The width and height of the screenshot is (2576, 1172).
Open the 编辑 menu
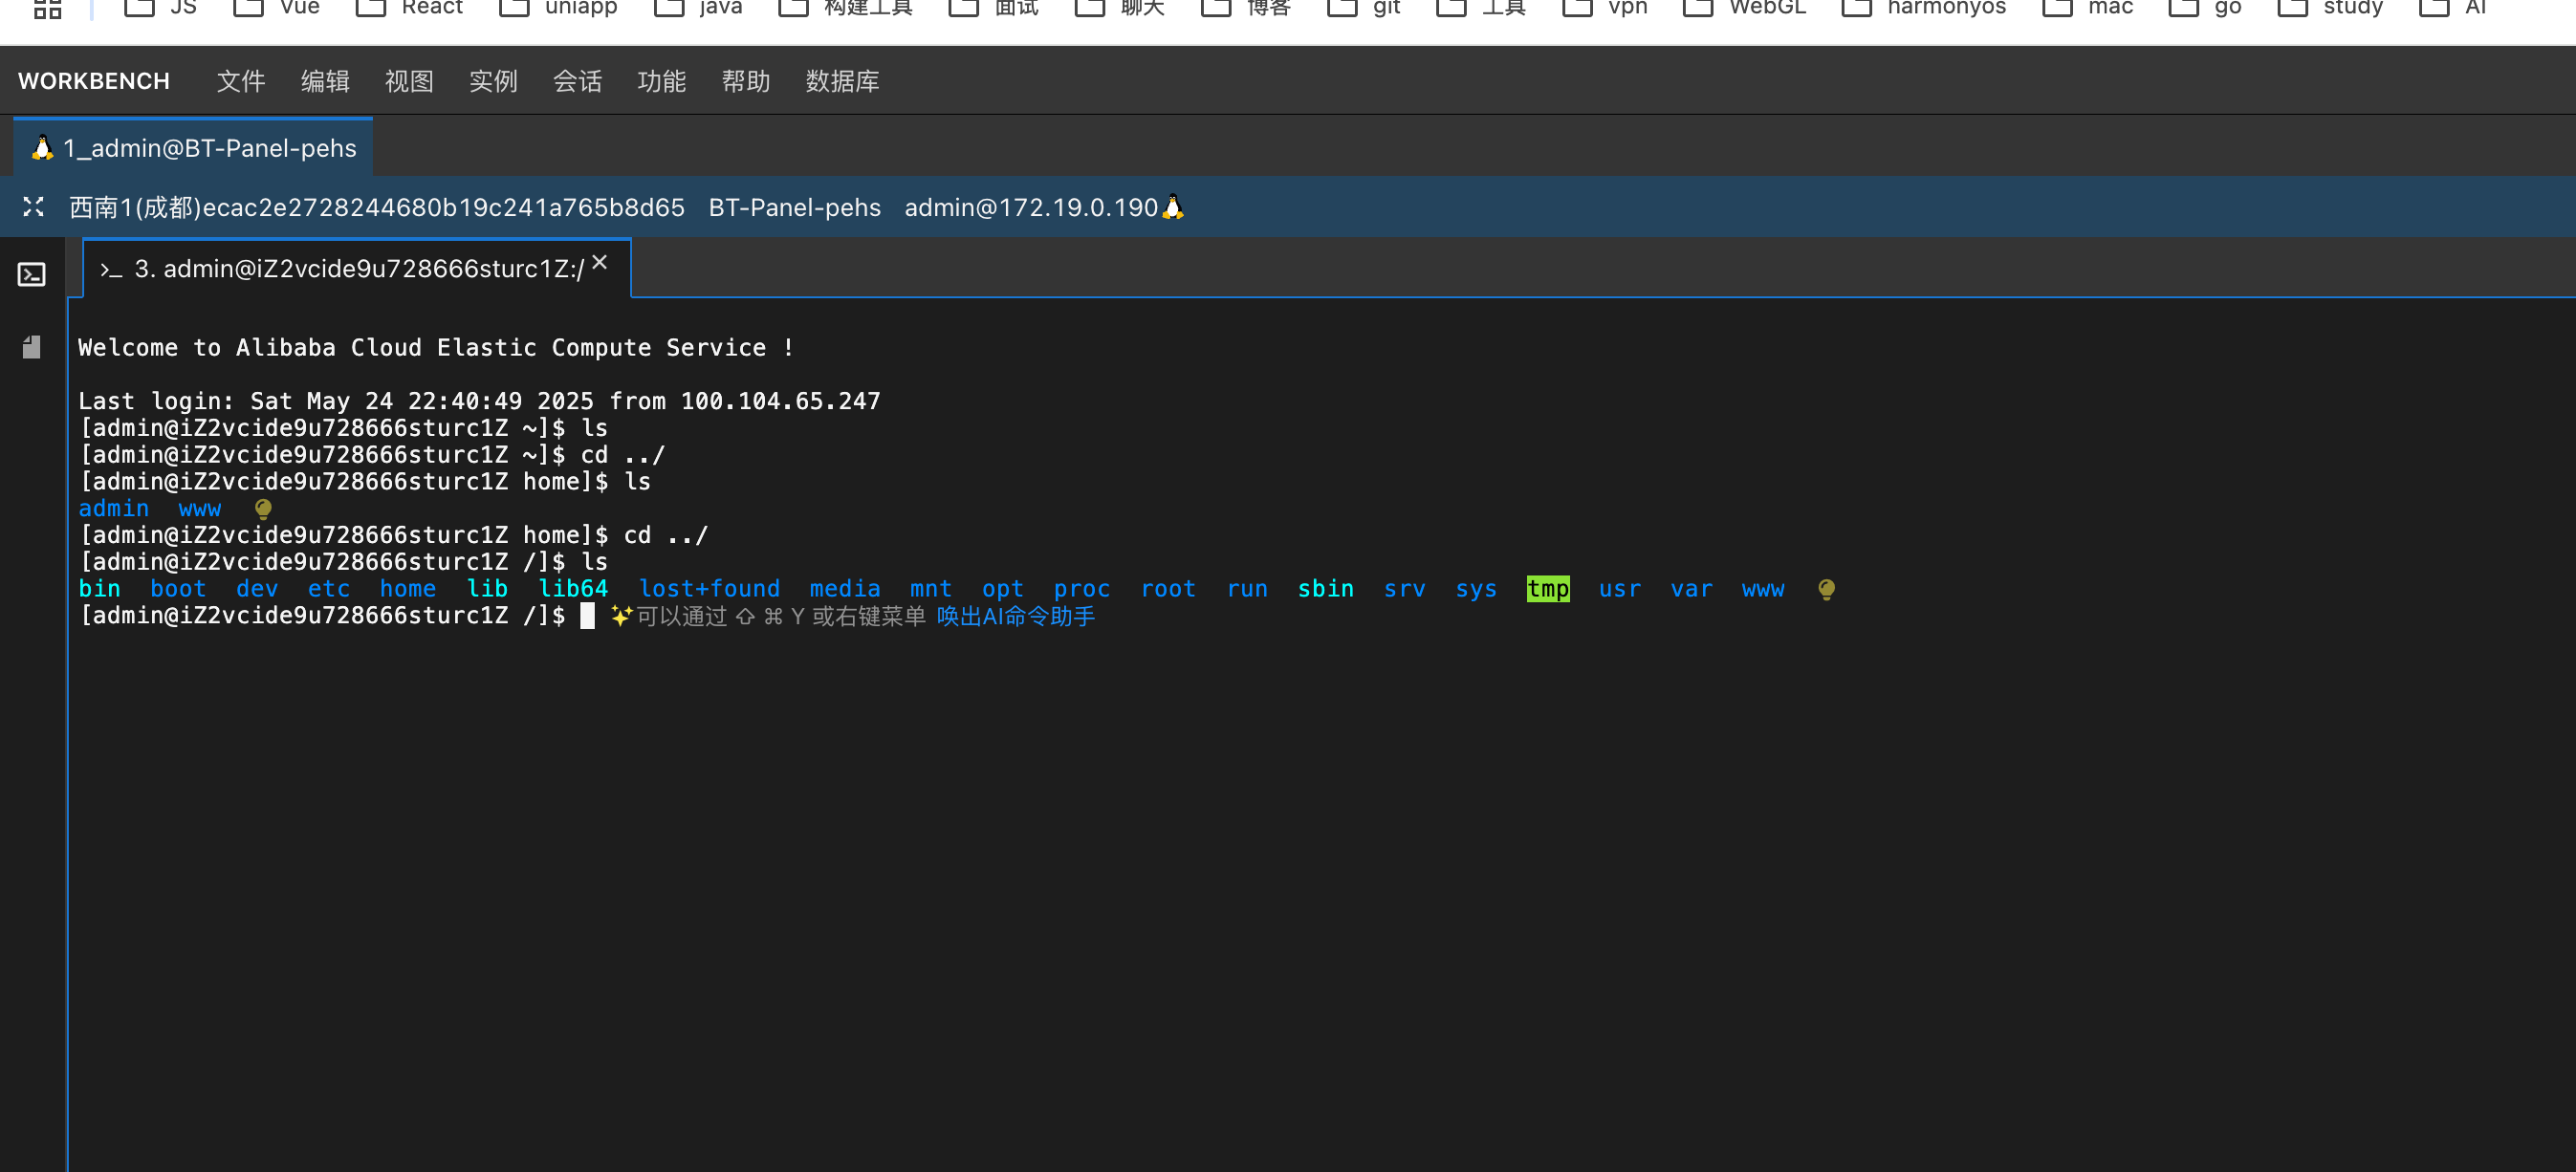coord(325,81)
